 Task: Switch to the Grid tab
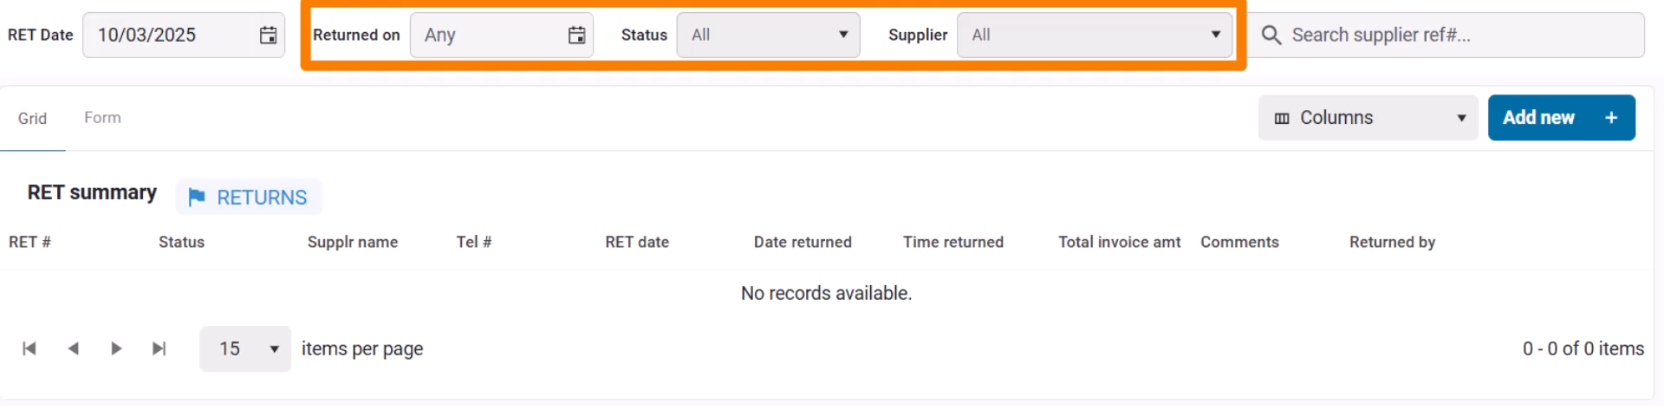pyautogui.click(x=32, y=118)
